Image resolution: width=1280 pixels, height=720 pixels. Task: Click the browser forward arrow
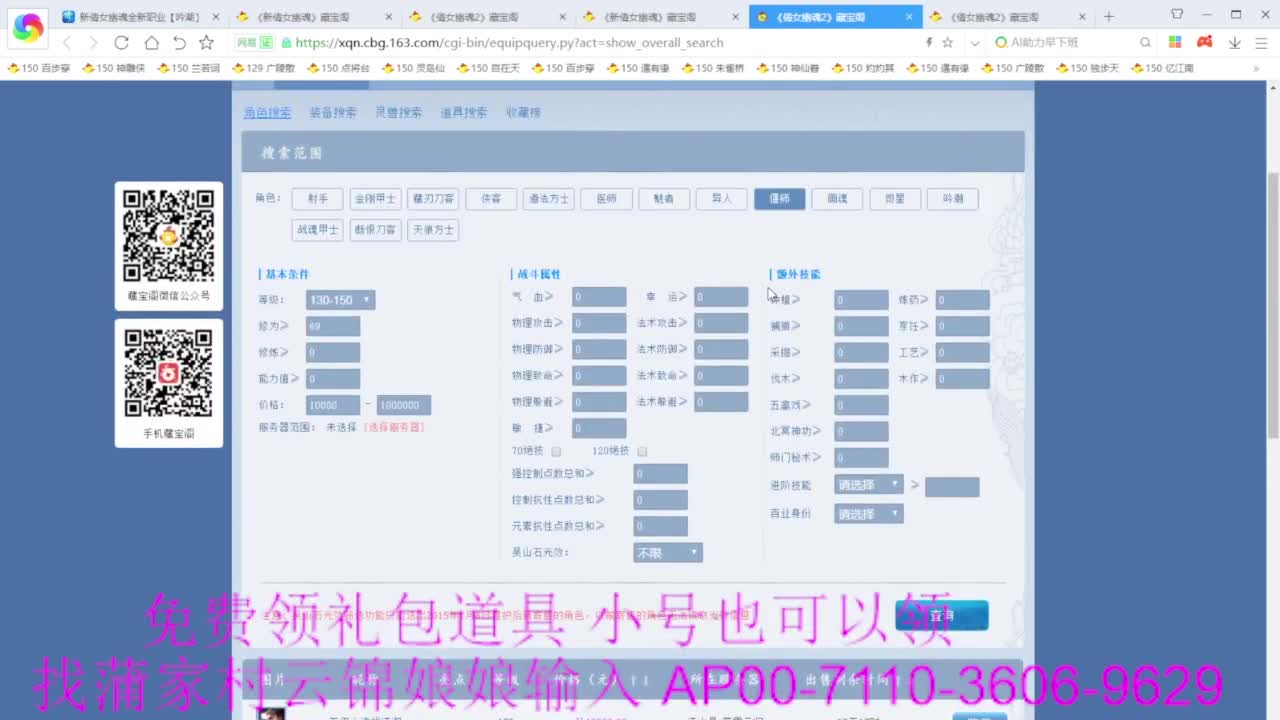[94, 43]
